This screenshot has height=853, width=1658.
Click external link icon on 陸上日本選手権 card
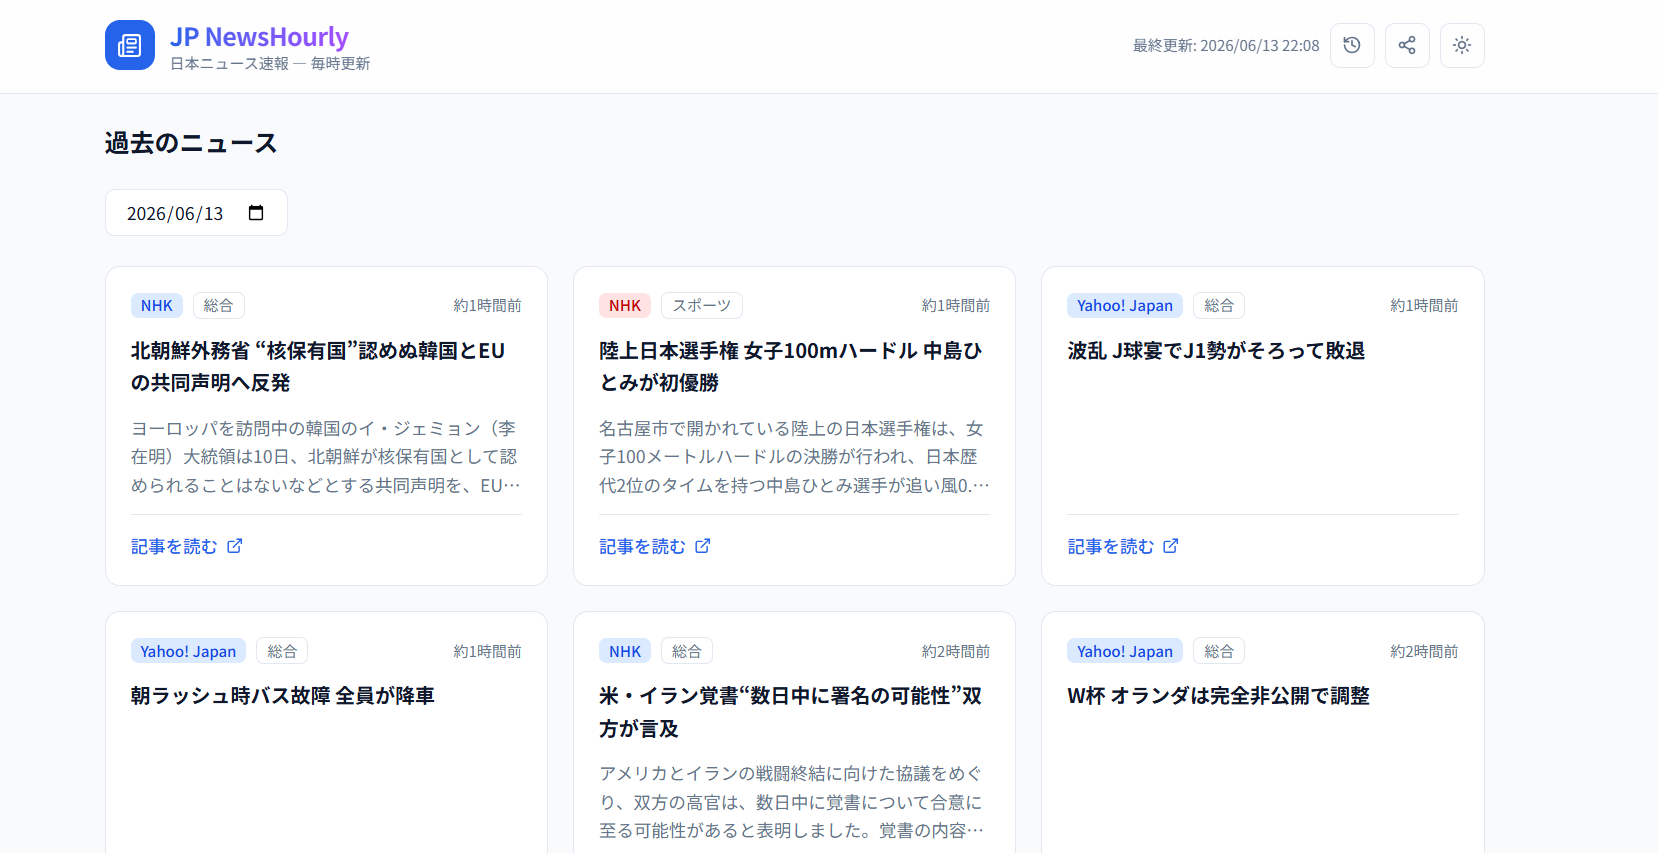click(x=703, y=546)
